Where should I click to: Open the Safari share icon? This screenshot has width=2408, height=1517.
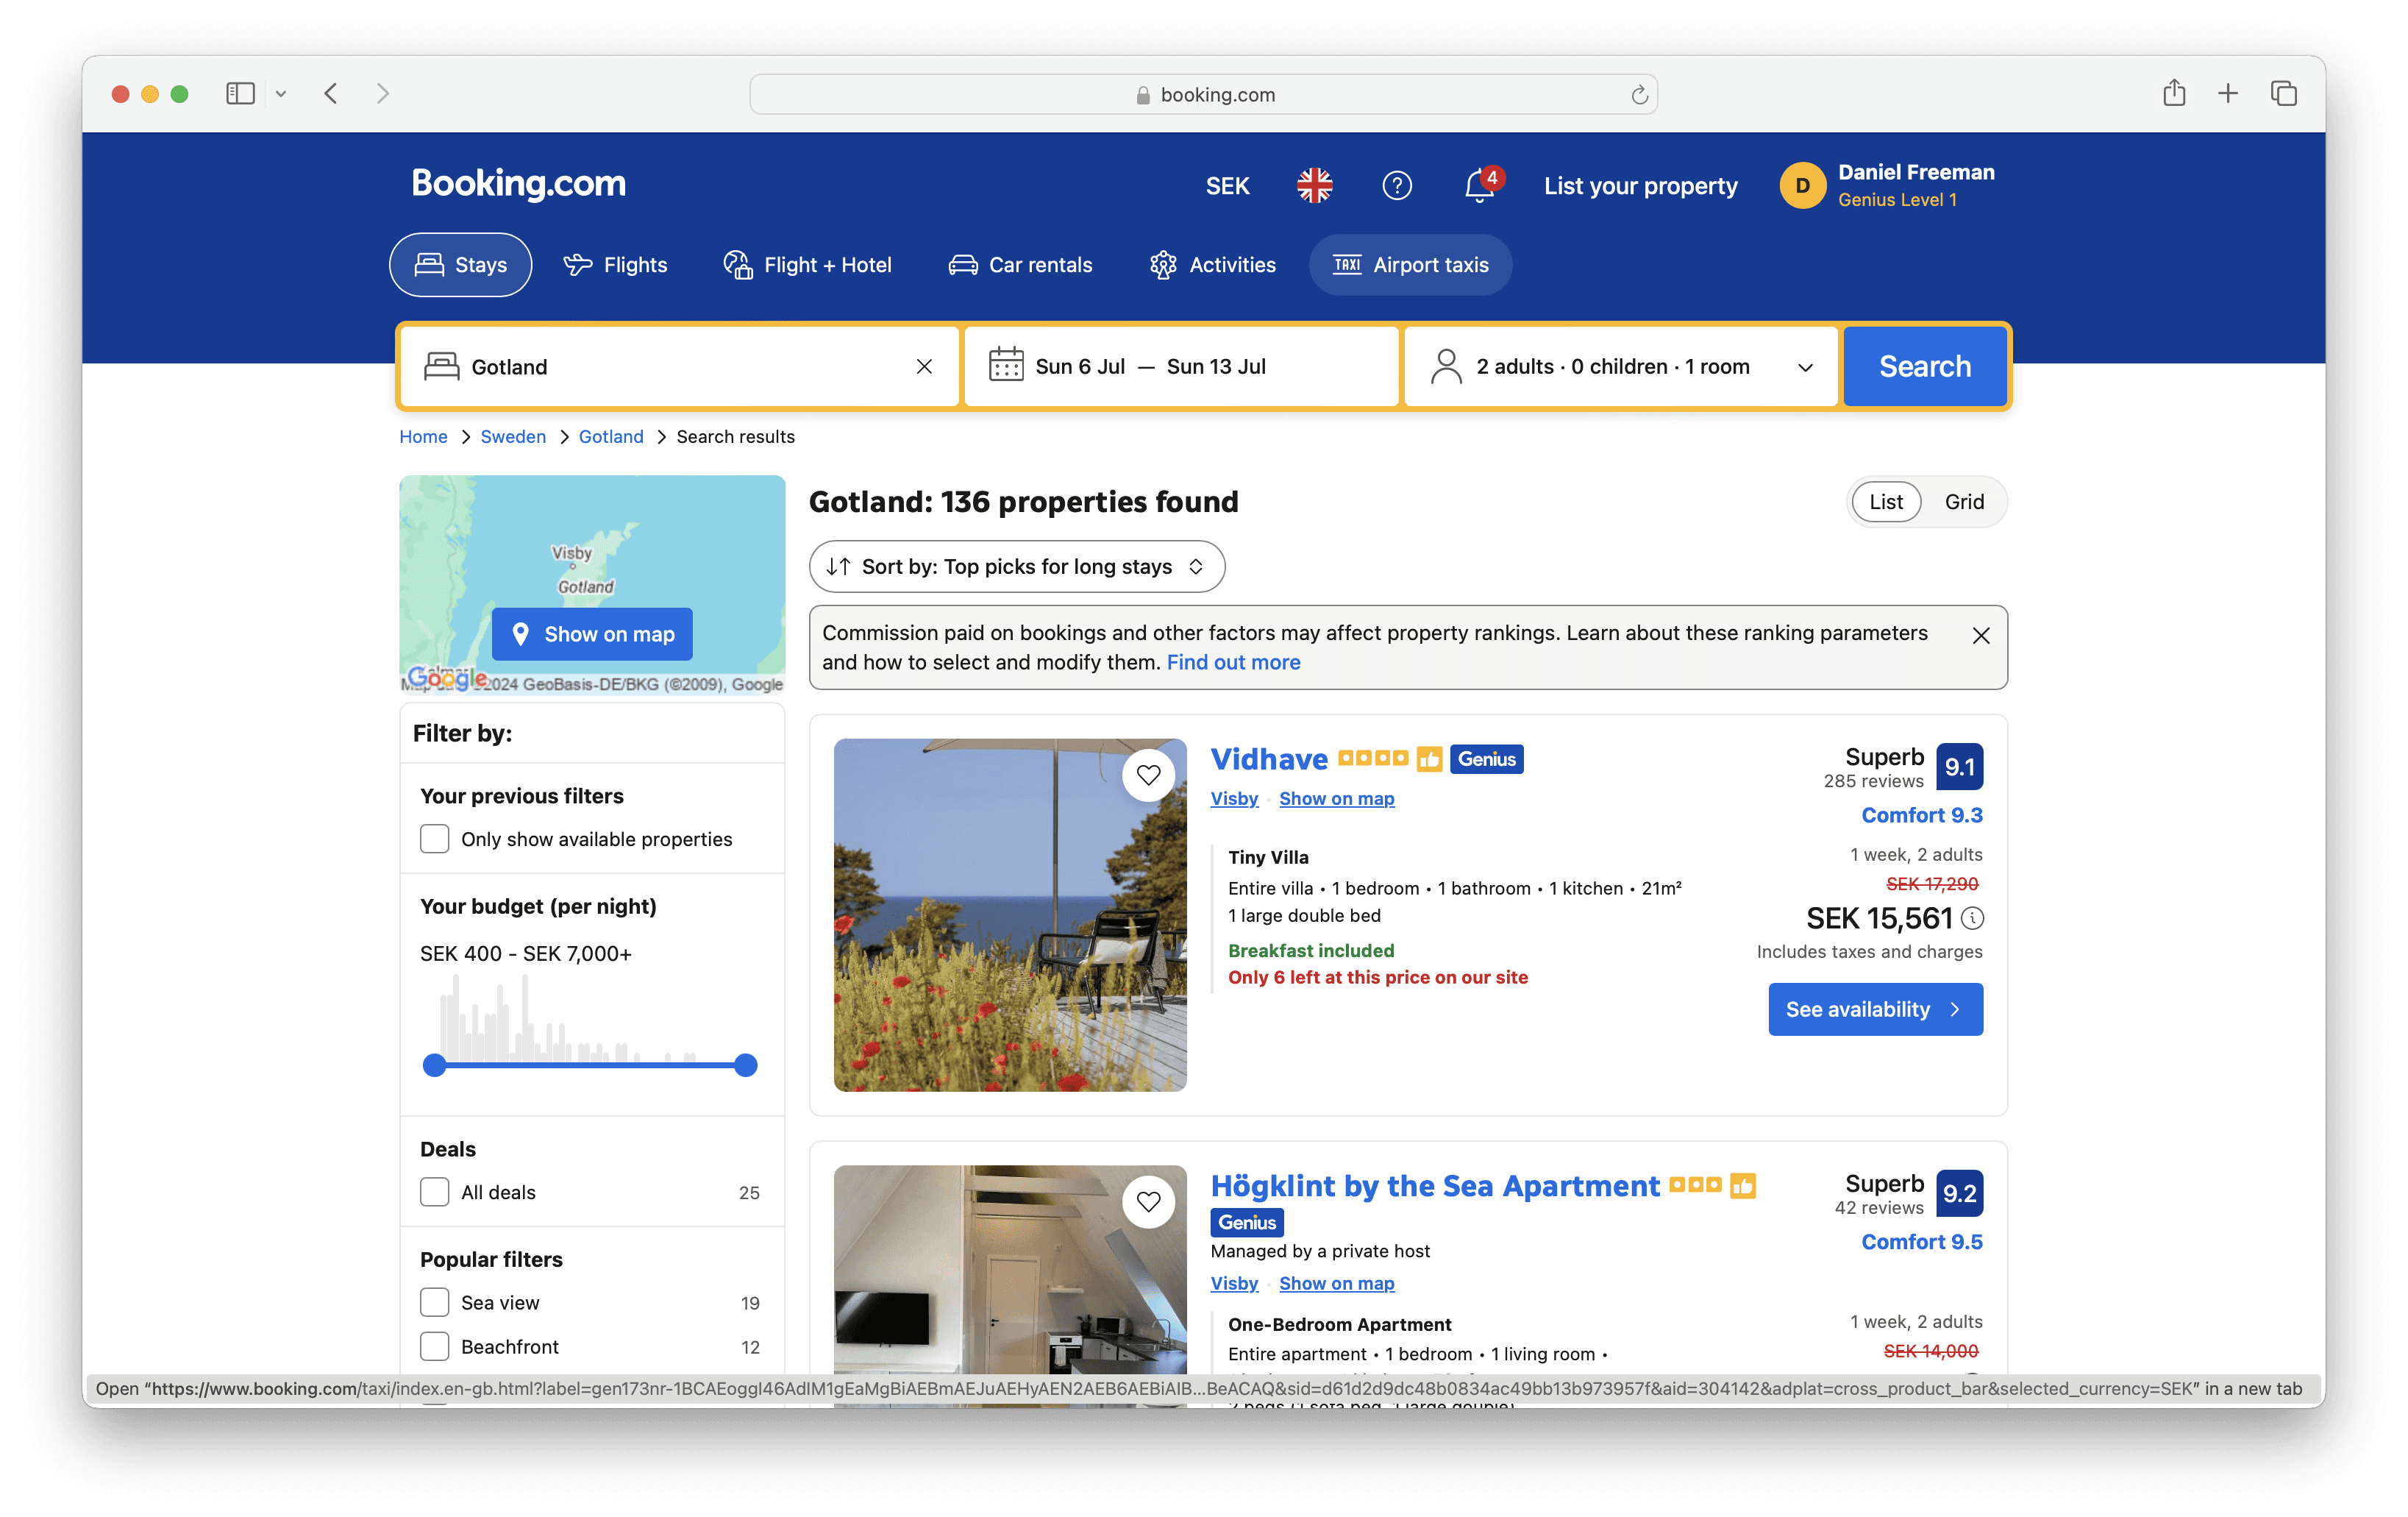pyautogui.click(x=2174, y=93)
